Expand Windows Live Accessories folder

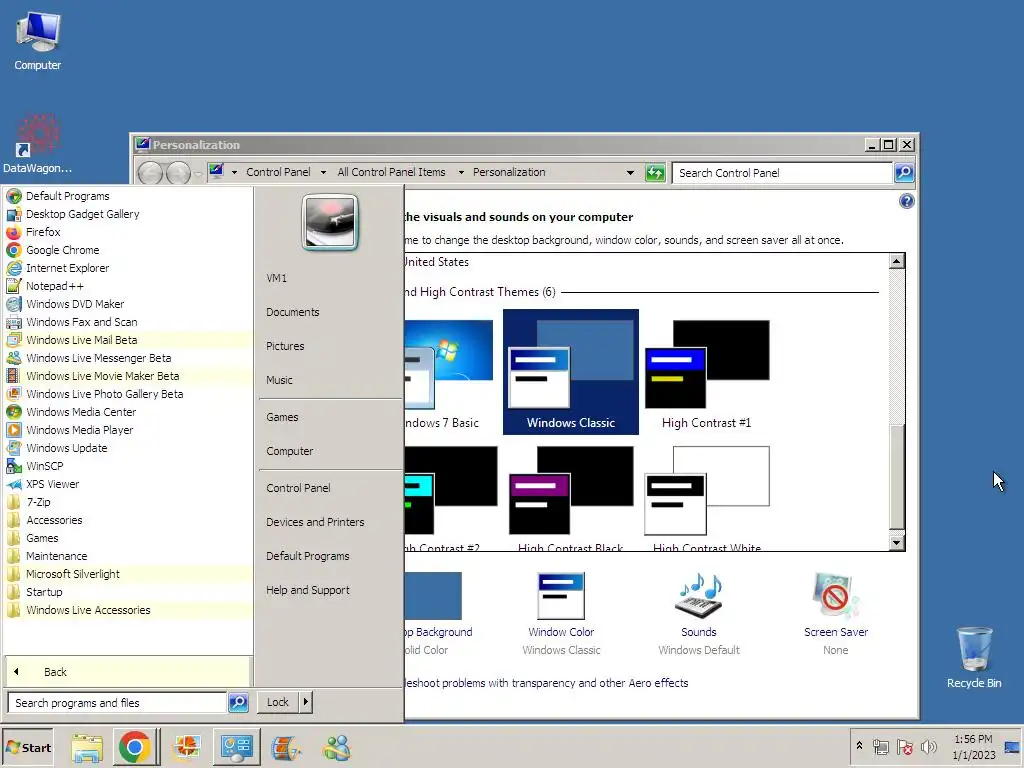tap(88, 610)
